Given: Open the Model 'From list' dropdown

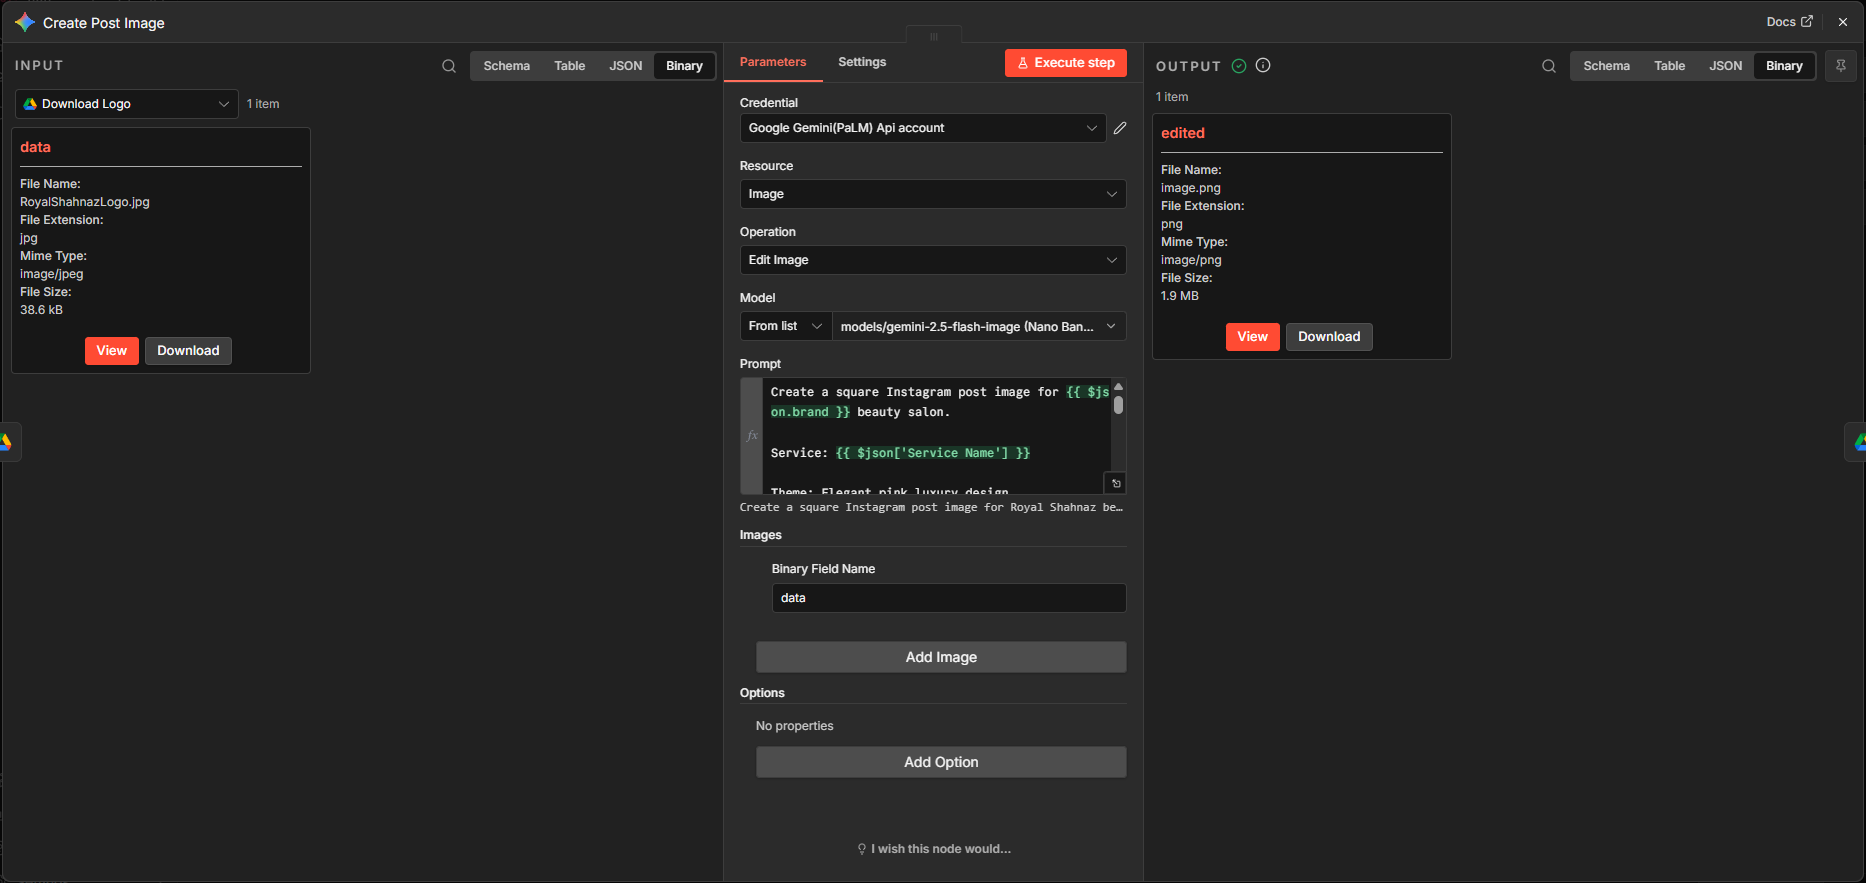Looking at the screenshot, I should click(785, 326).
